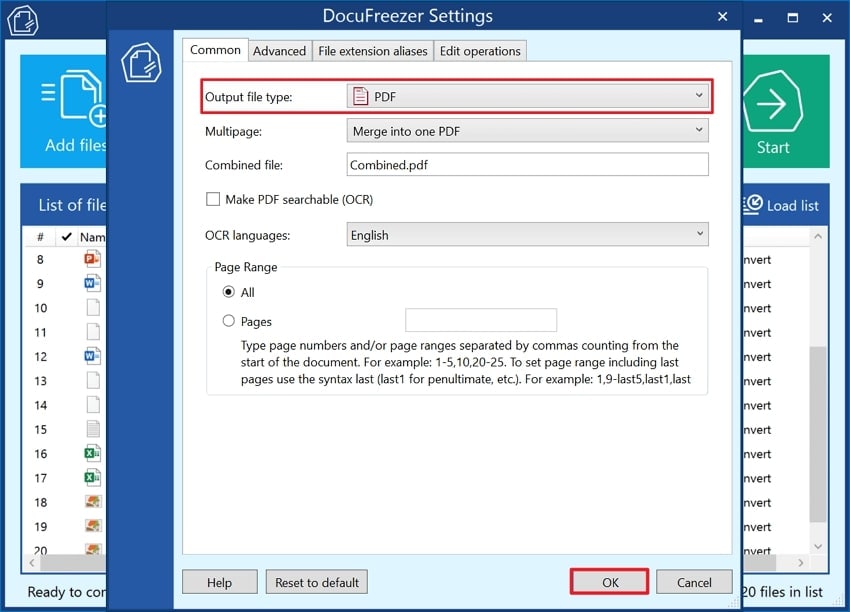
Task: Click the Word file icon in row 9
Action: point(93,283)
